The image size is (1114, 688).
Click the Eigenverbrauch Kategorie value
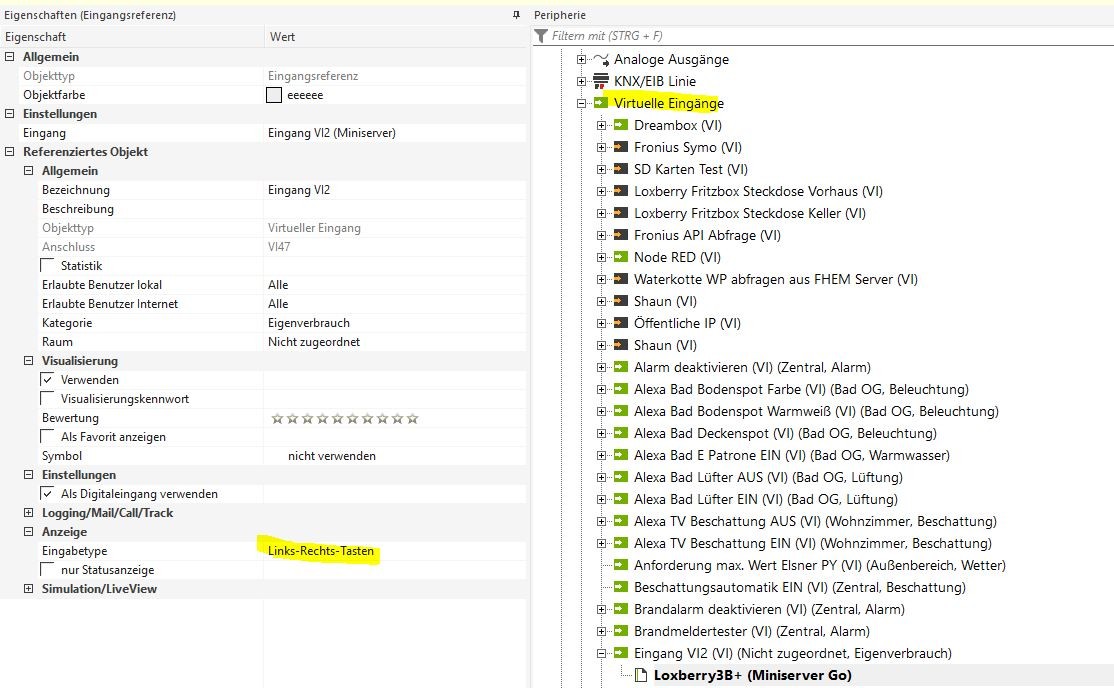(308, 323)
